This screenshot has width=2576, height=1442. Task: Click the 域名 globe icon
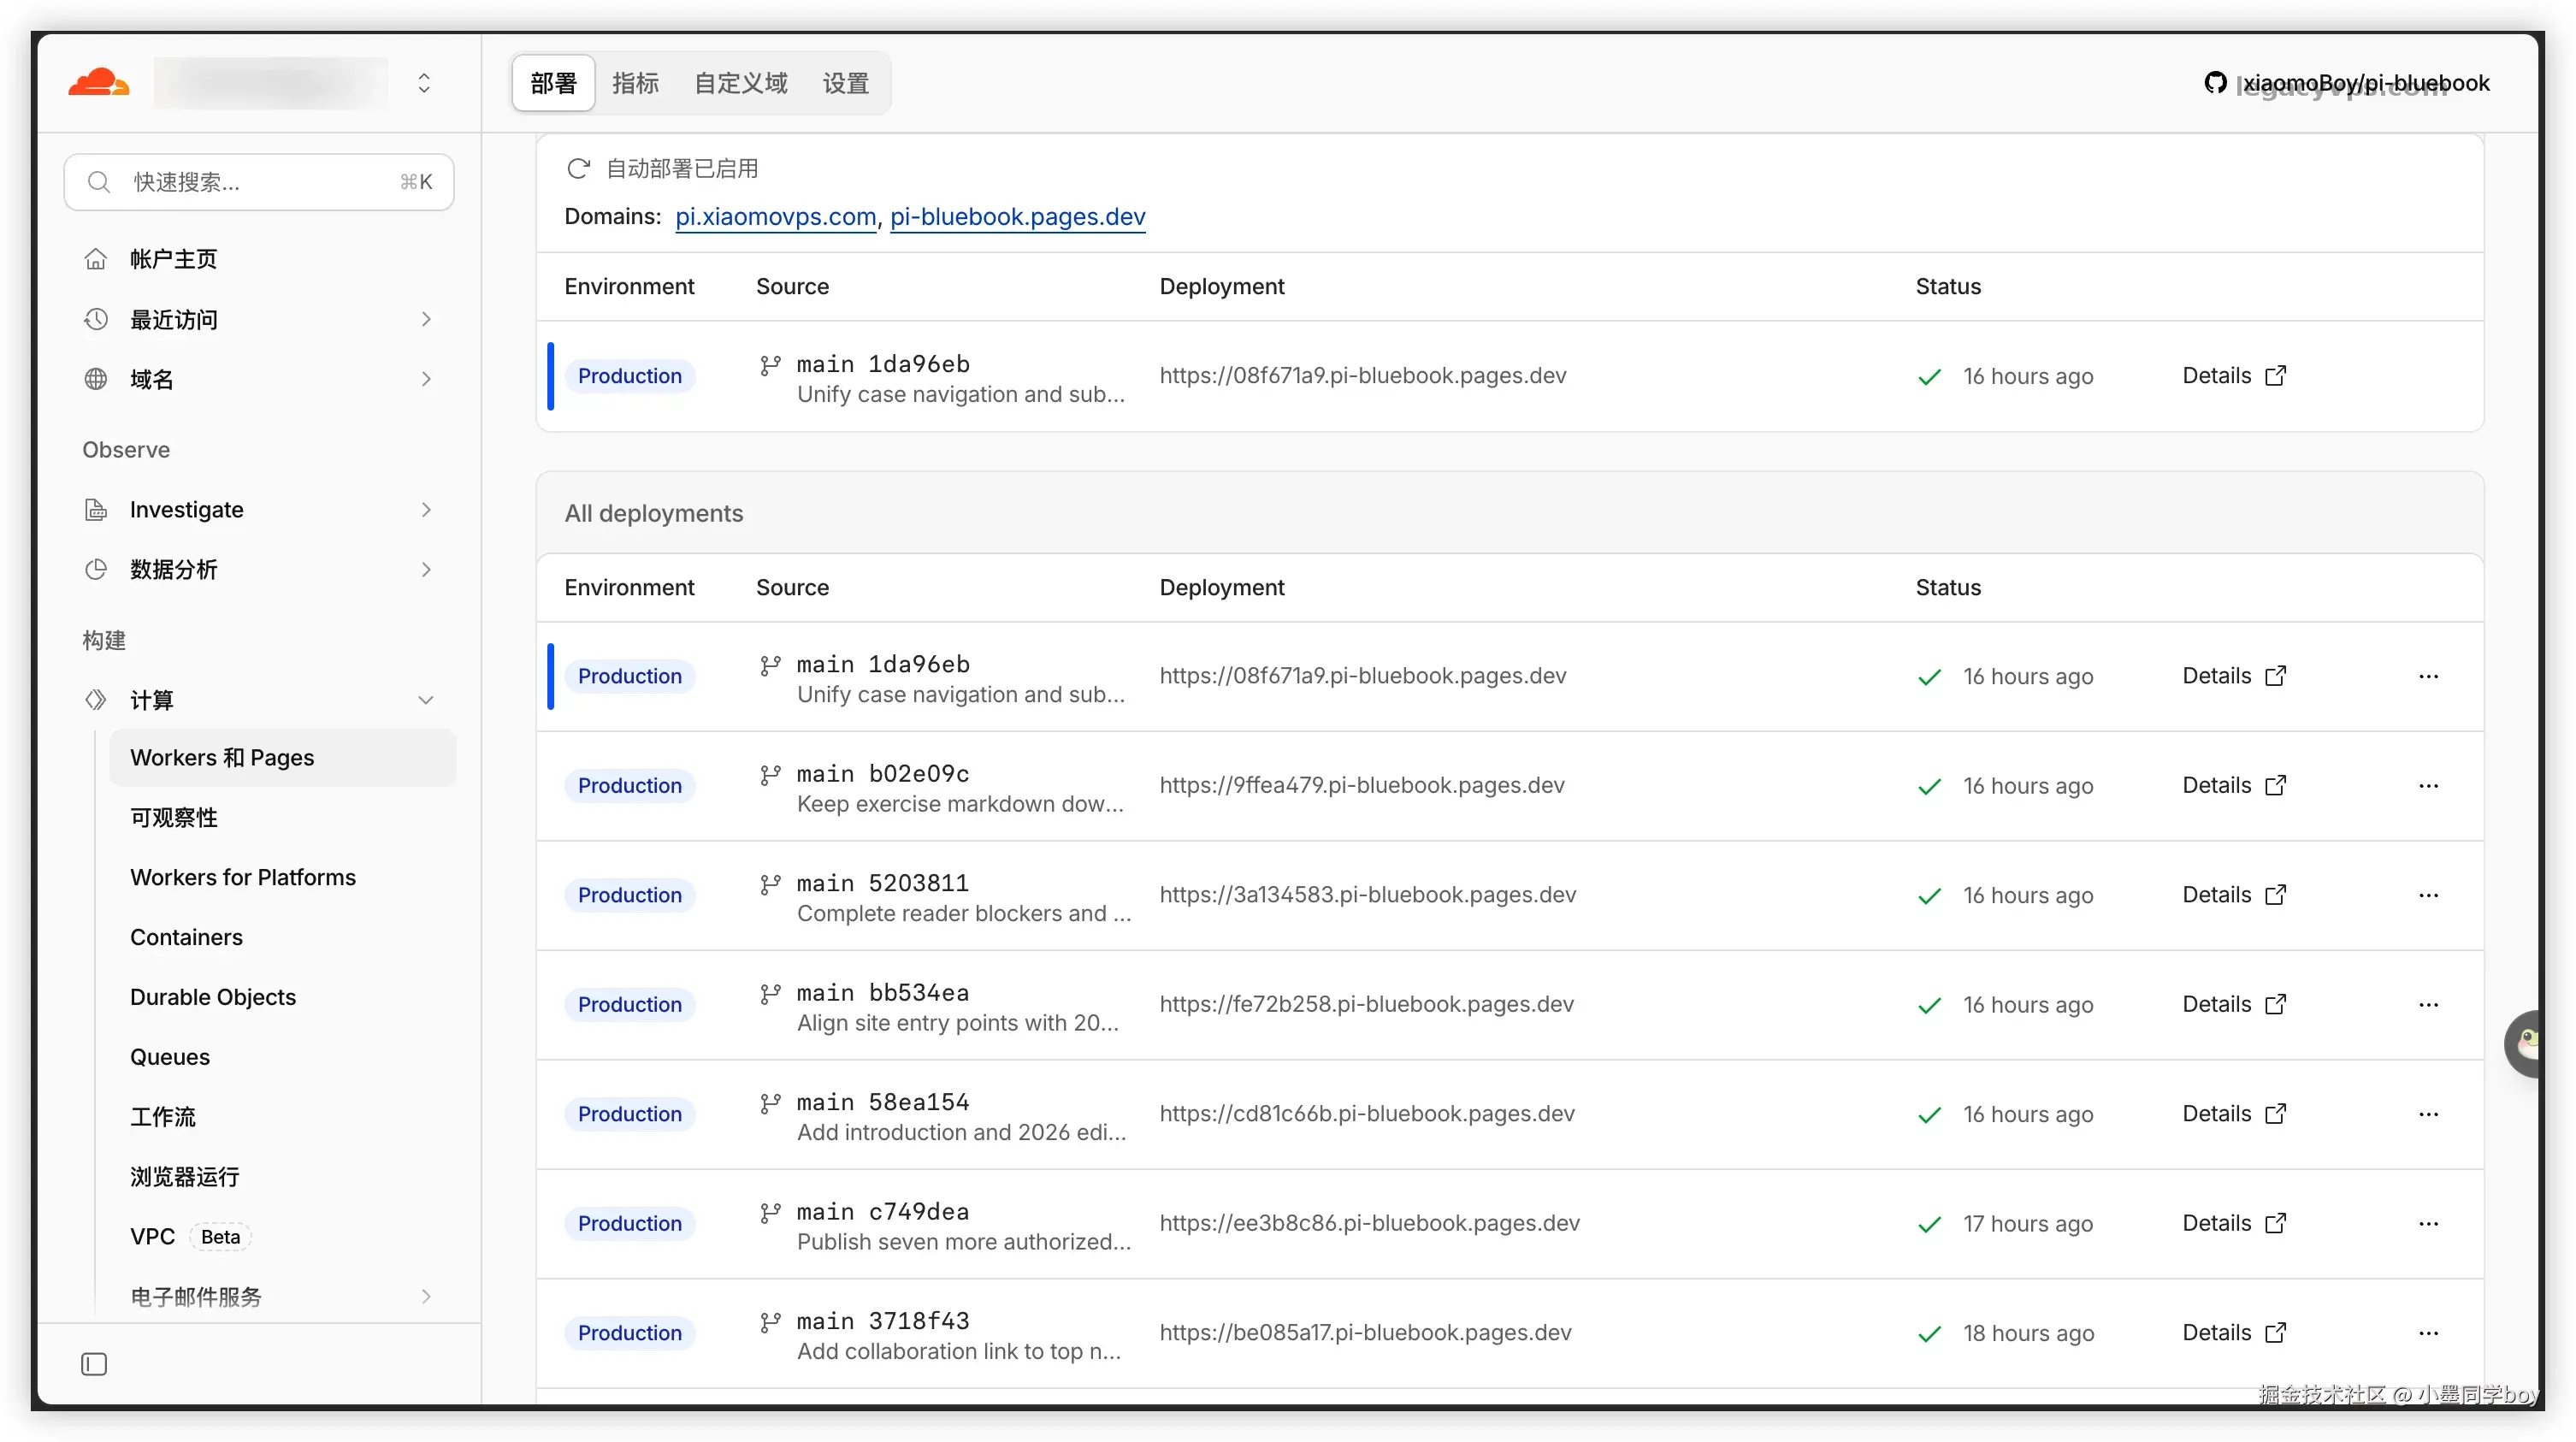pyautogui.click(x=96, y=379)
